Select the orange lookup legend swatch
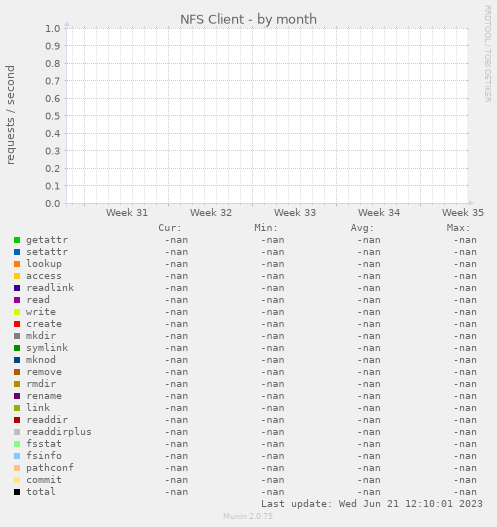Image resolution: width=497 pixels, height=527 pixels. pyautogui.click(x=17, y=264)
